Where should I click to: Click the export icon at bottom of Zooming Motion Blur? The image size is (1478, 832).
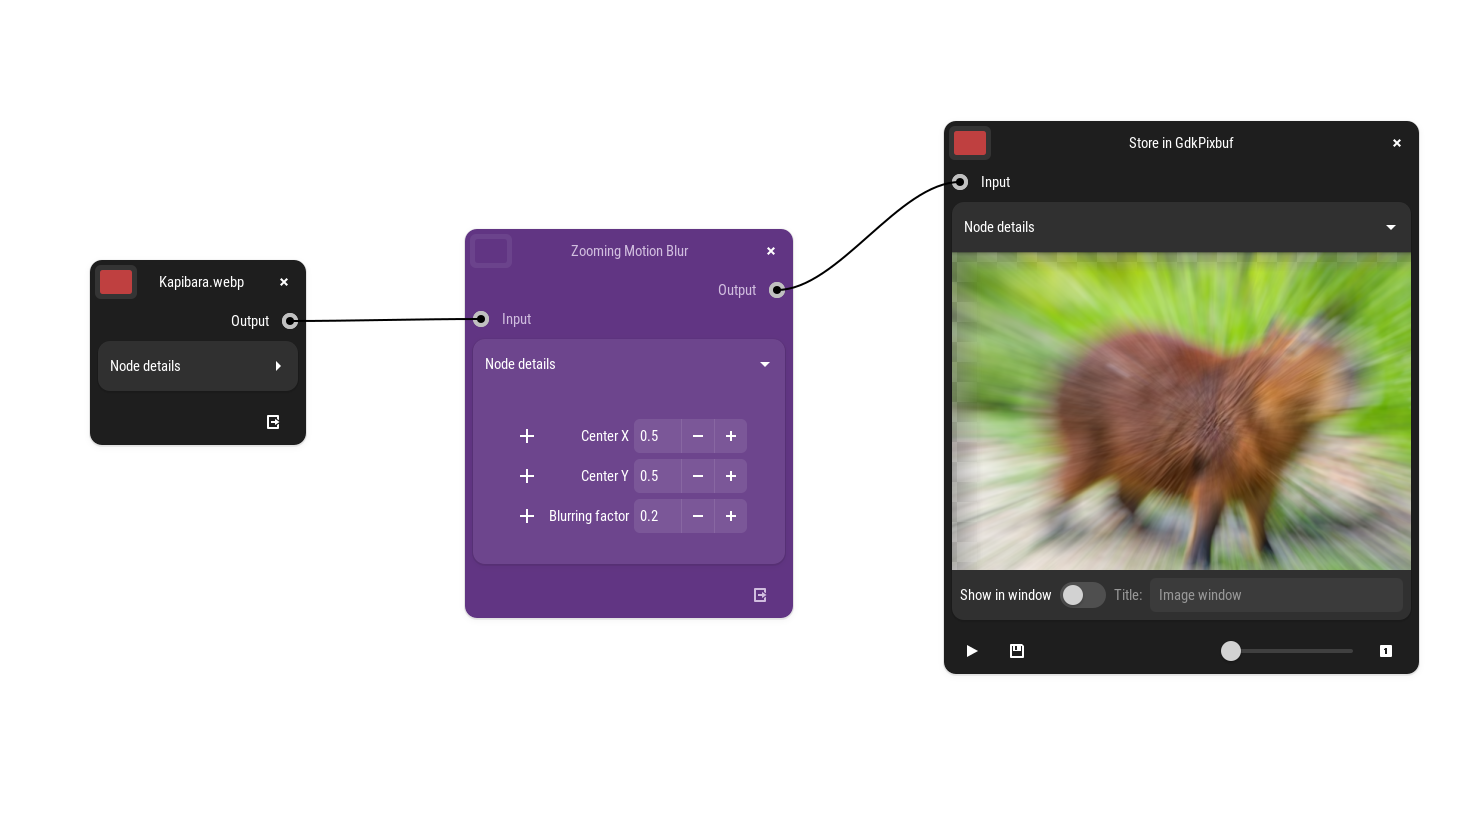pos(760,595)
